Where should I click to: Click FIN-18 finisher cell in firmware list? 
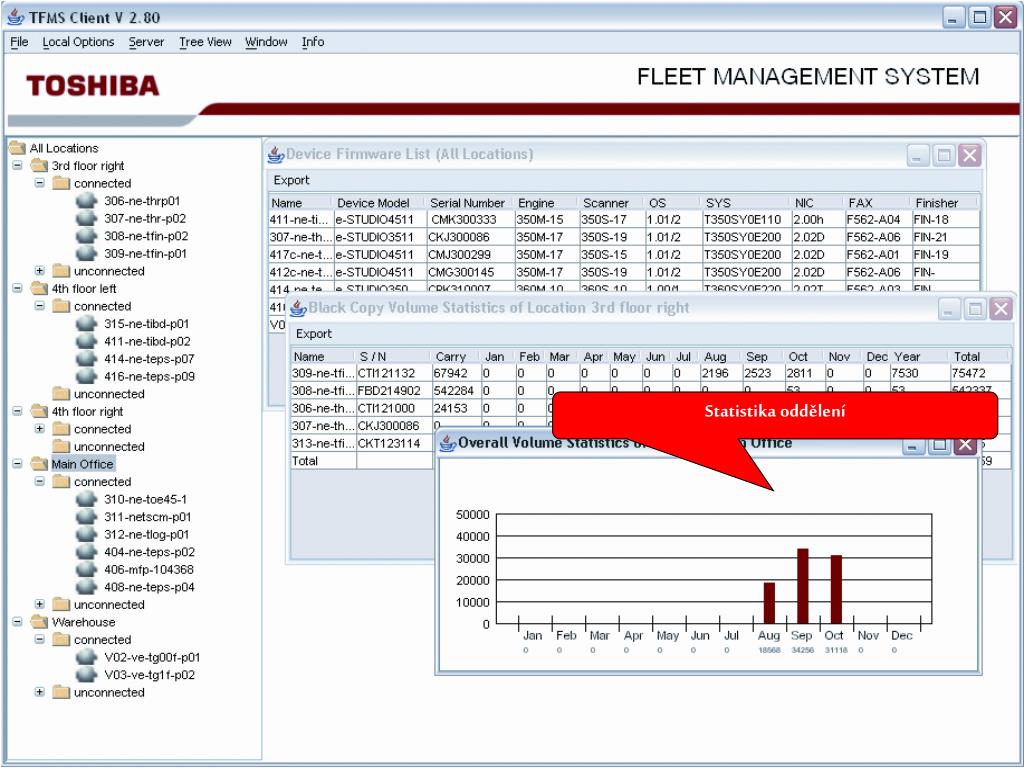945,220
